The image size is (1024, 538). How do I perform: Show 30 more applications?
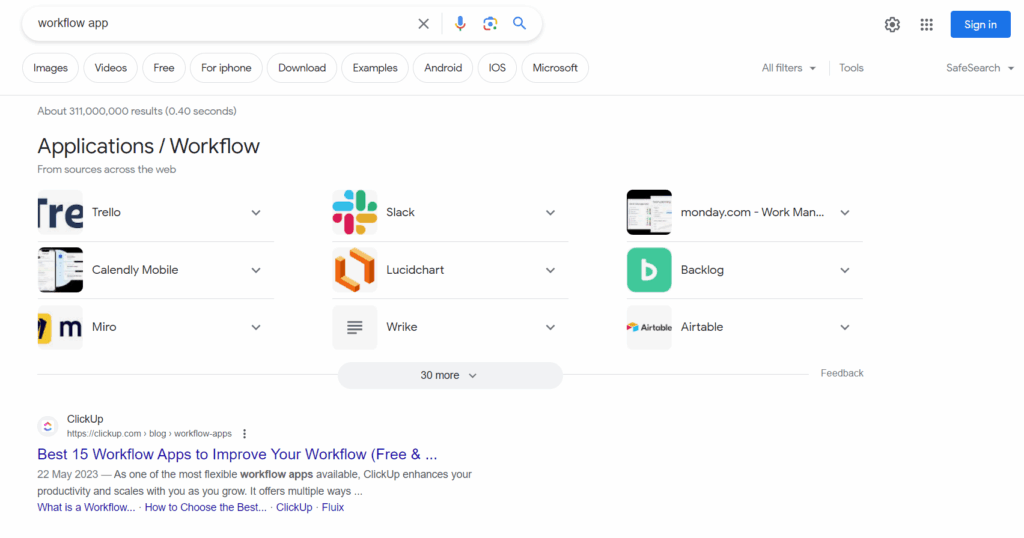coord(449,375)
